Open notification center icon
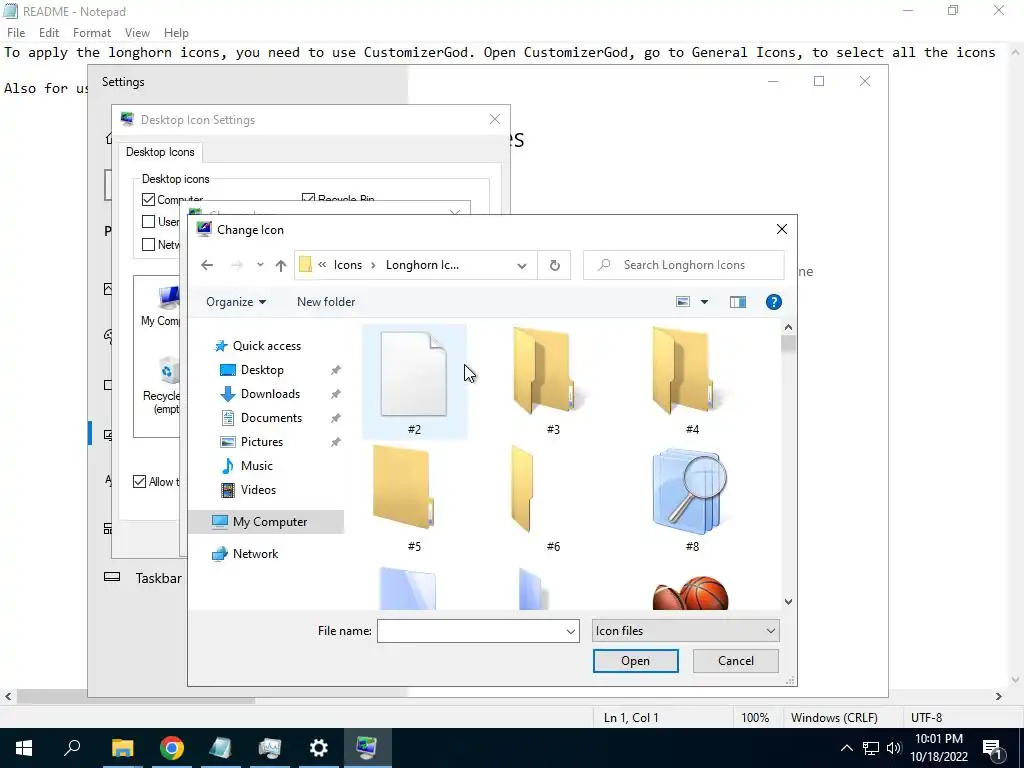 [x=993, y=750]
